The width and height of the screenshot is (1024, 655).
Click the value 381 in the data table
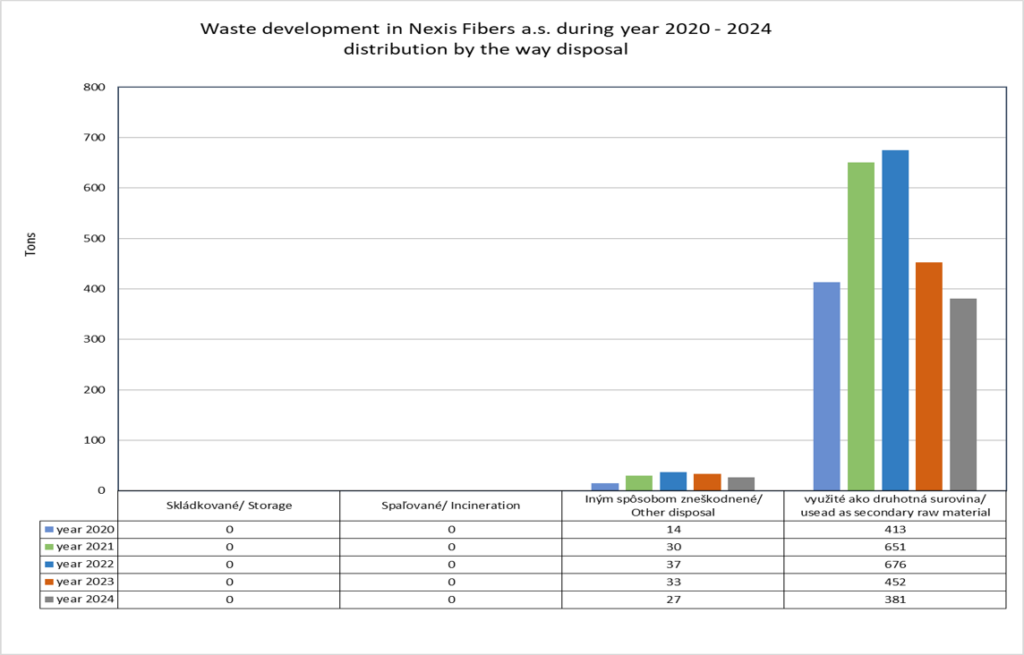(x=895, y=599)
